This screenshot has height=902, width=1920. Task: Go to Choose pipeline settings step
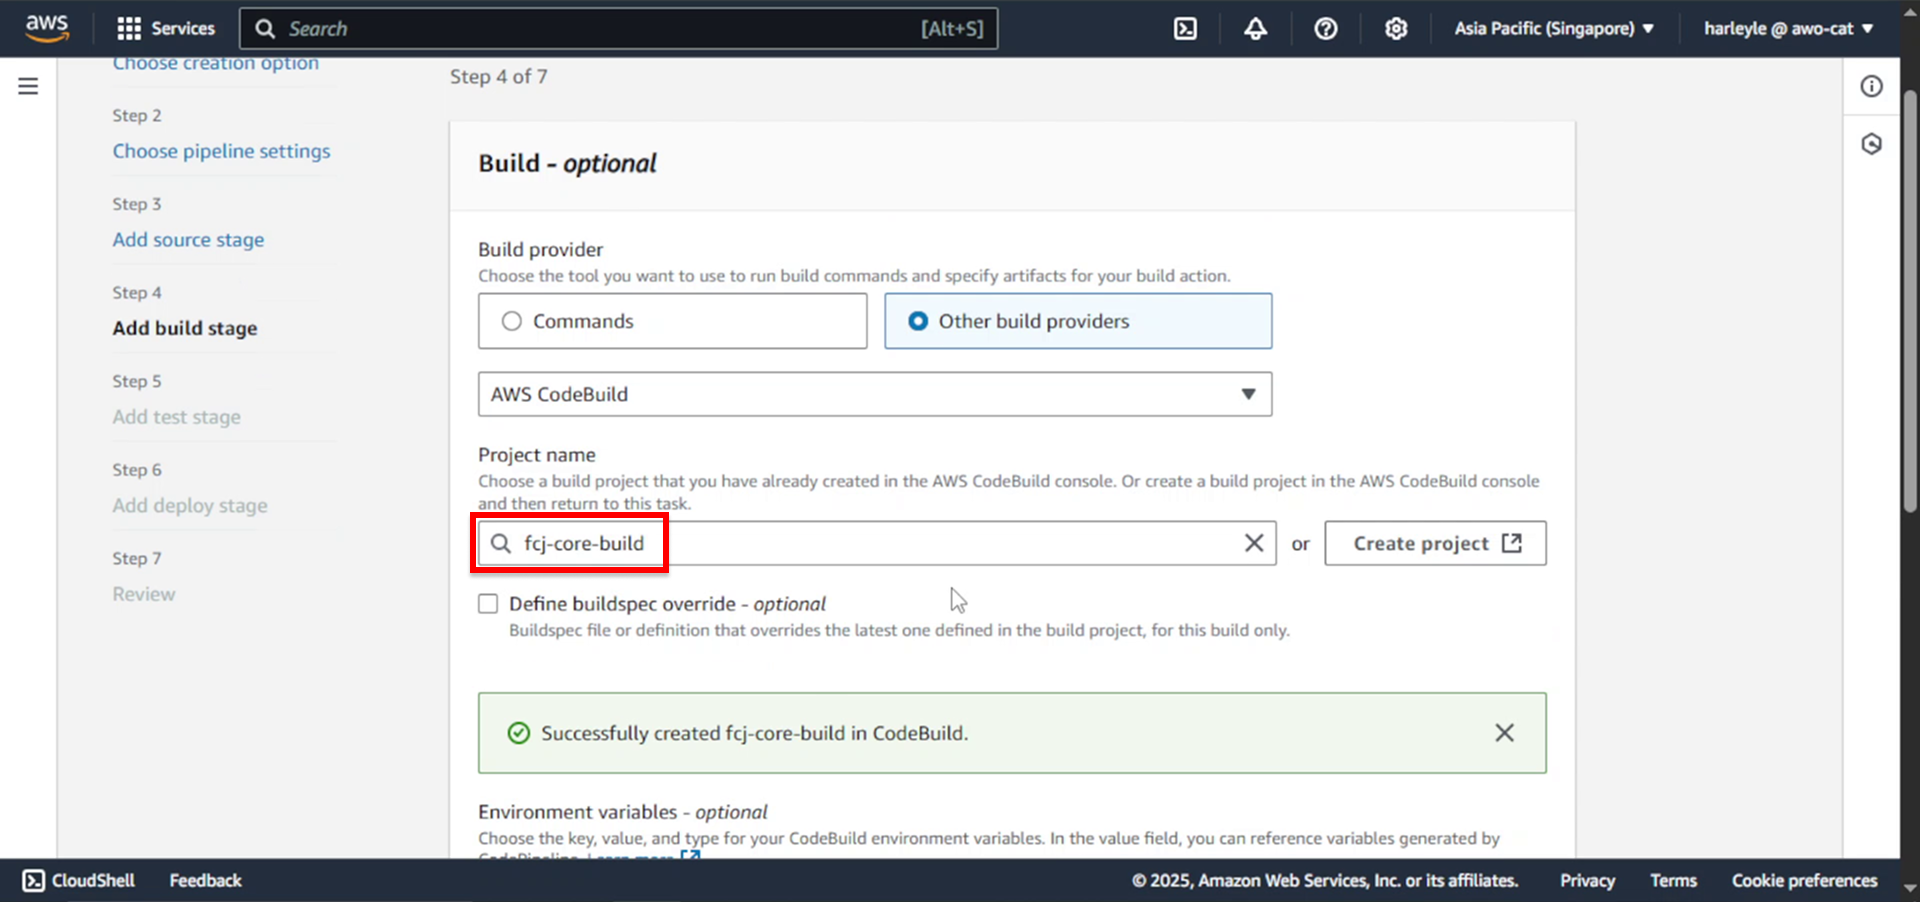point(221,151)
